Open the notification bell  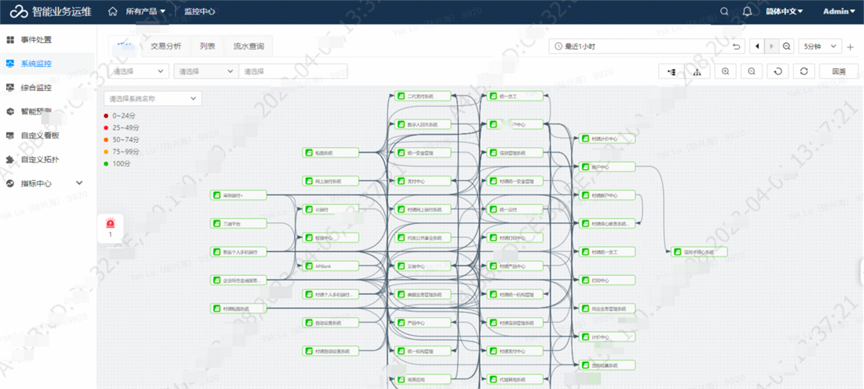747,11
